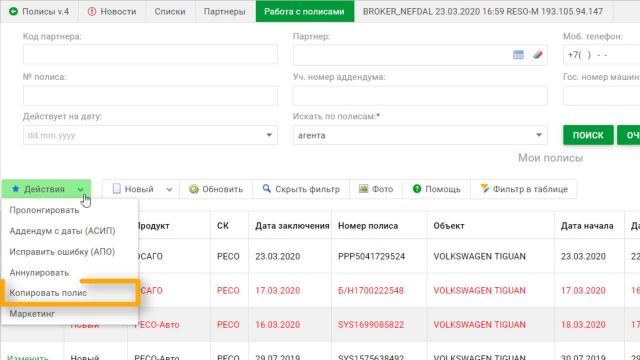The image size is (640, 360).
Task: Open the arrow next to the Новый button
Action: coord(169,189)
